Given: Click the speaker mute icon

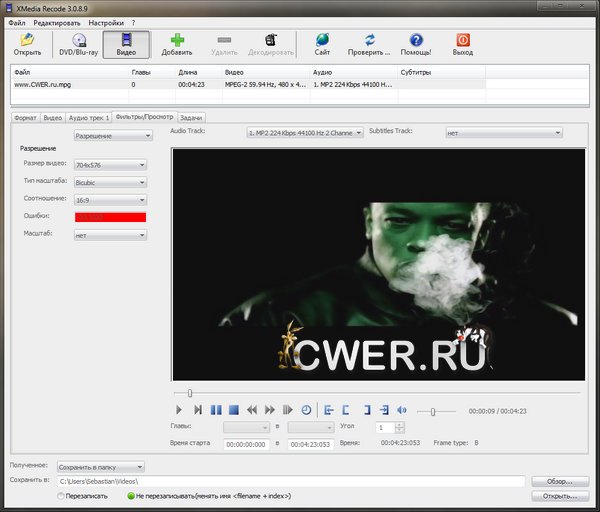Looking at the screenshot, I should pos(402,410).
